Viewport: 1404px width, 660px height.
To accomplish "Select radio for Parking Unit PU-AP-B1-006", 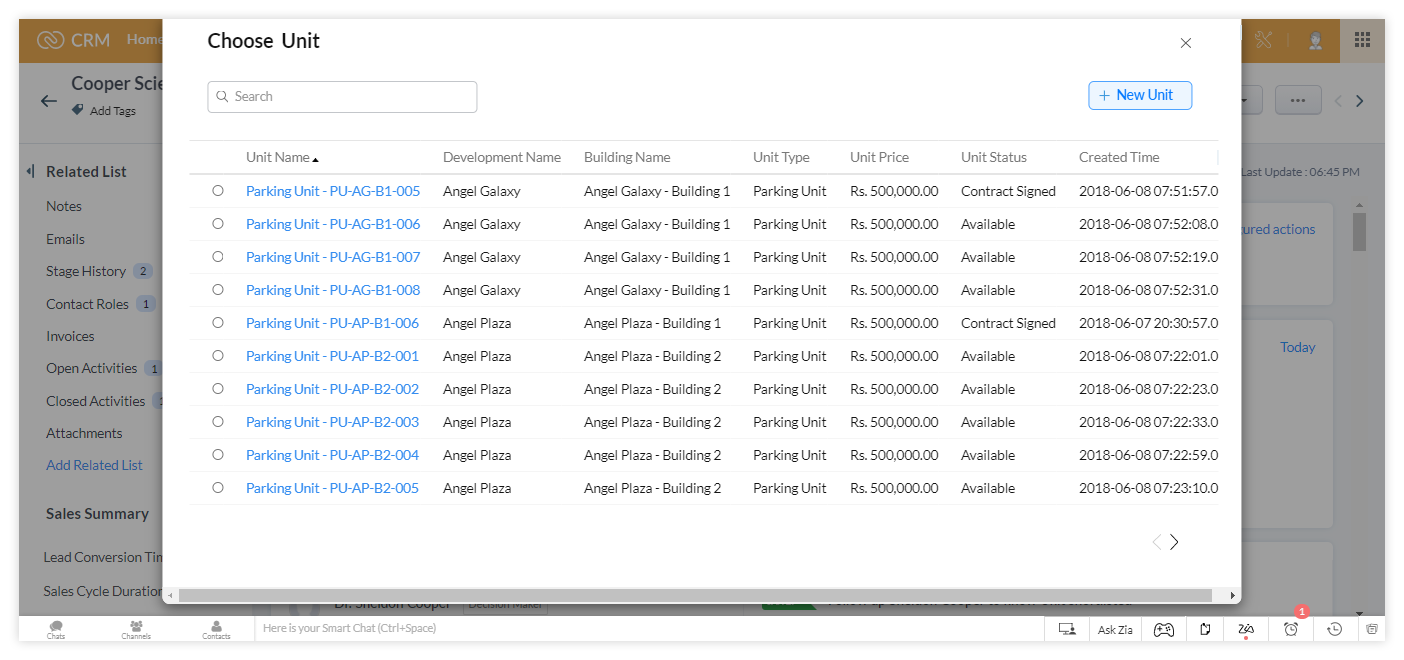I will click(218, 323).
